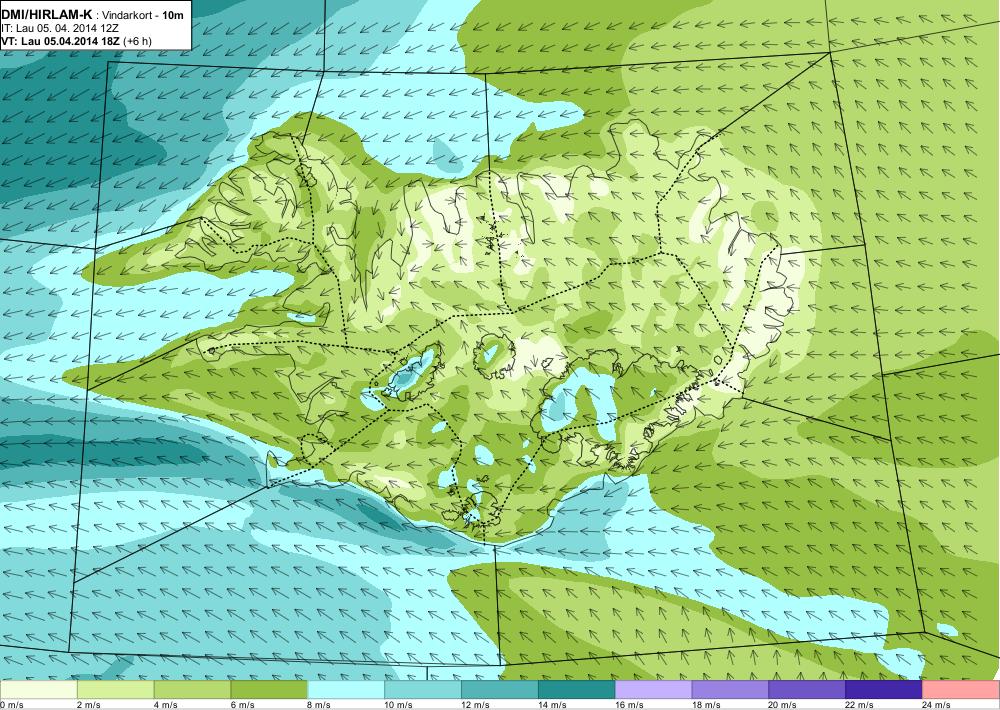The width and height of the screenshot is (1000, 710).
Task: Select the teal swatch at 12 m/s
Action: pyautogui.click(x=499, y=690)
